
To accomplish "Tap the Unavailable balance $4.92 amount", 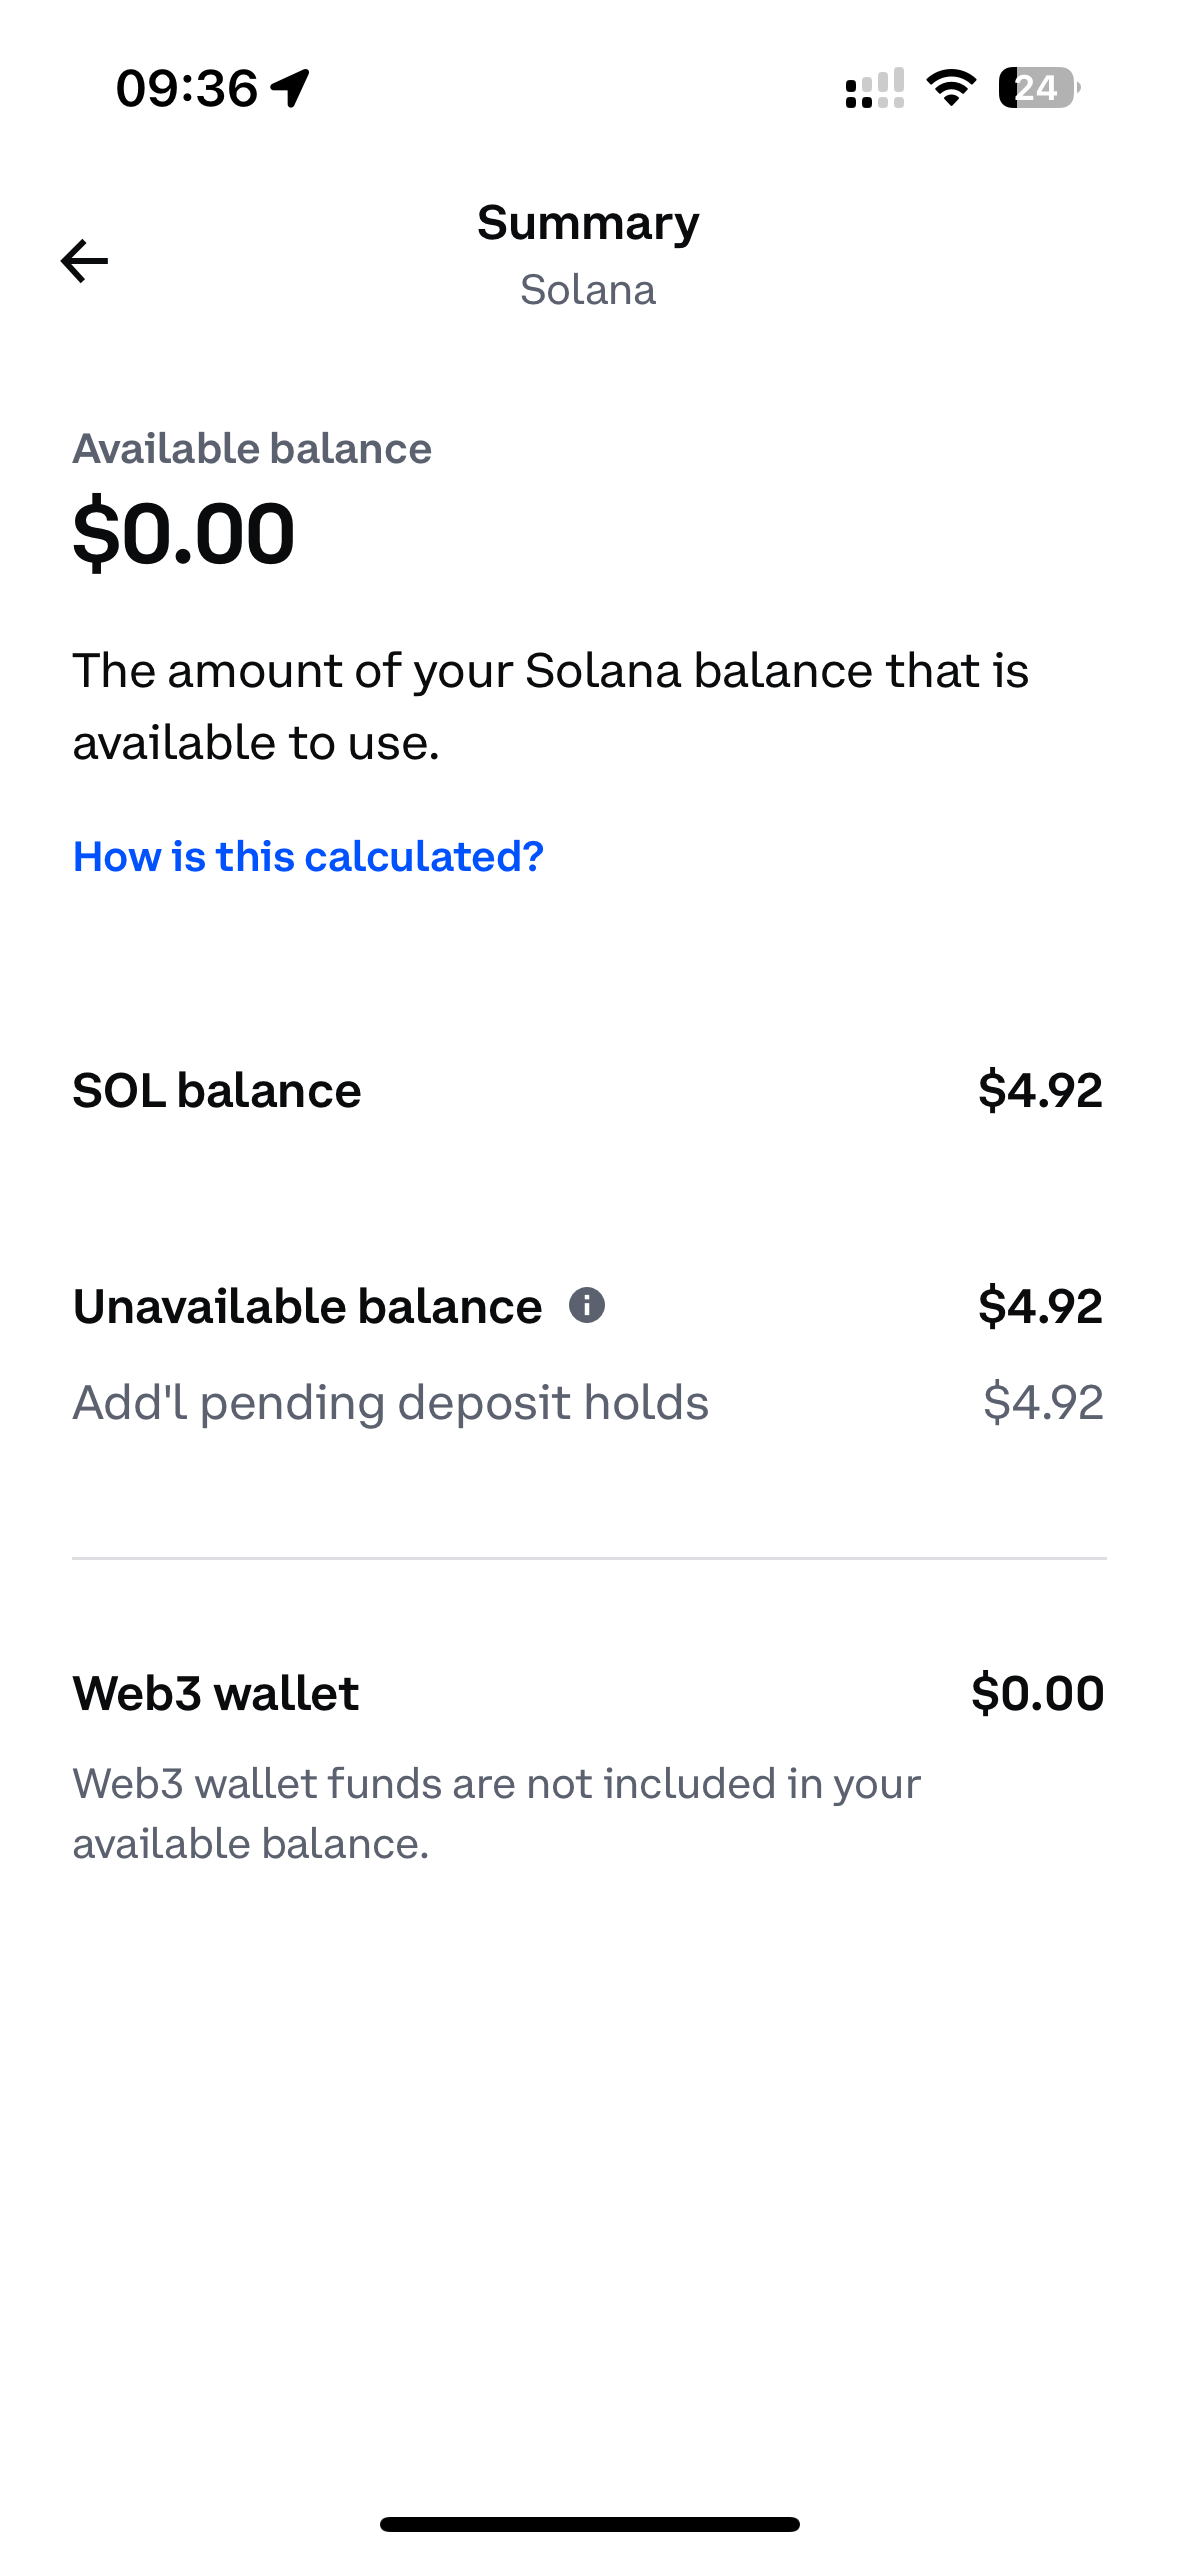I will coord(1040,1306).
